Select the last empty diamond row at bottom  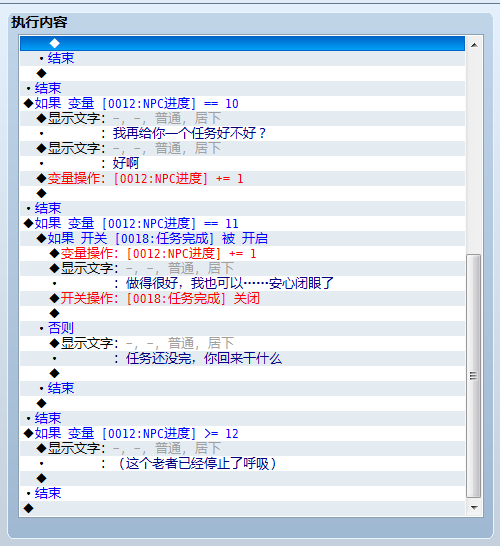tap(242, 508)
